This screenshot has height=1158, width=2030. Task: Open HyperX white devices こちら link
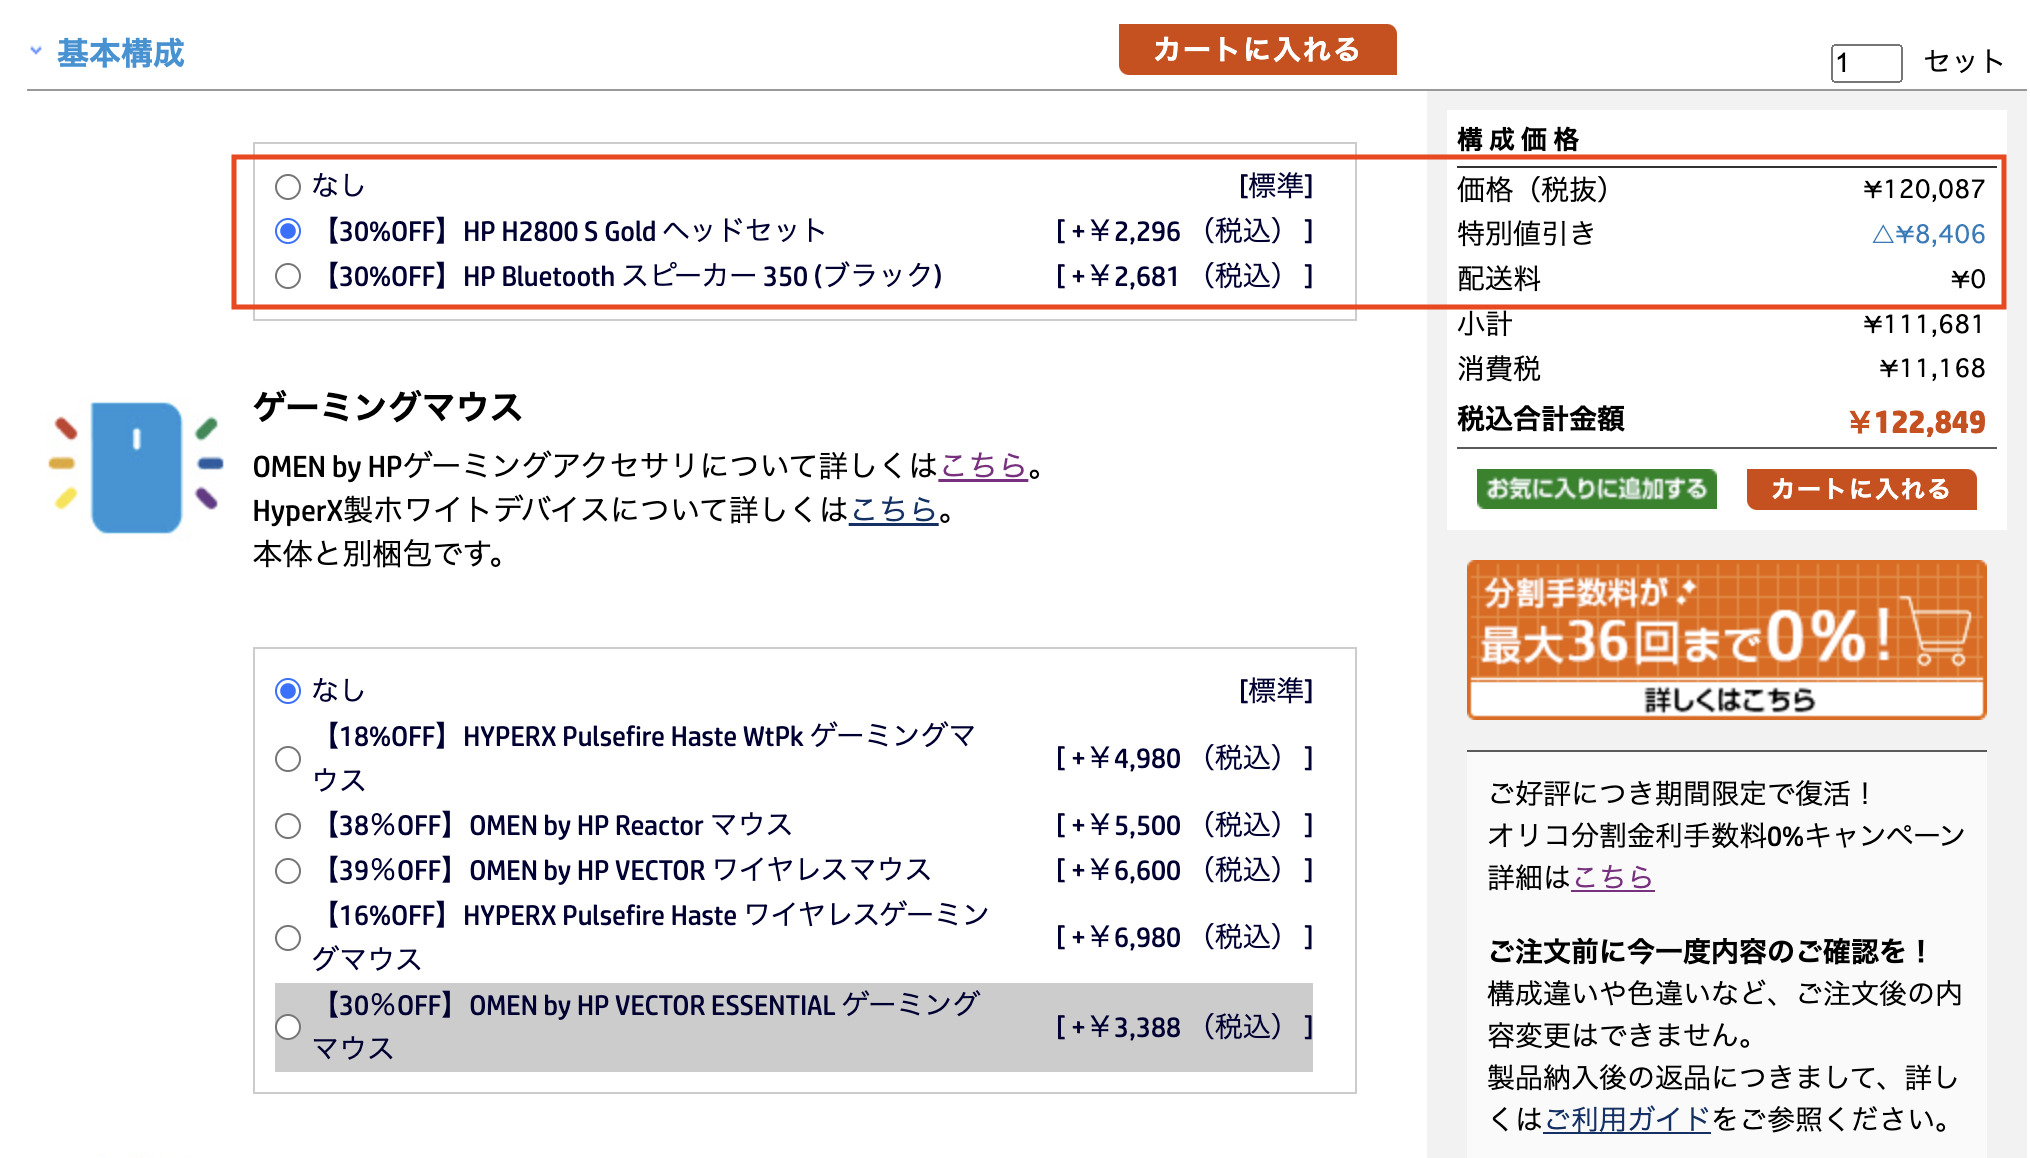point(893,510)
